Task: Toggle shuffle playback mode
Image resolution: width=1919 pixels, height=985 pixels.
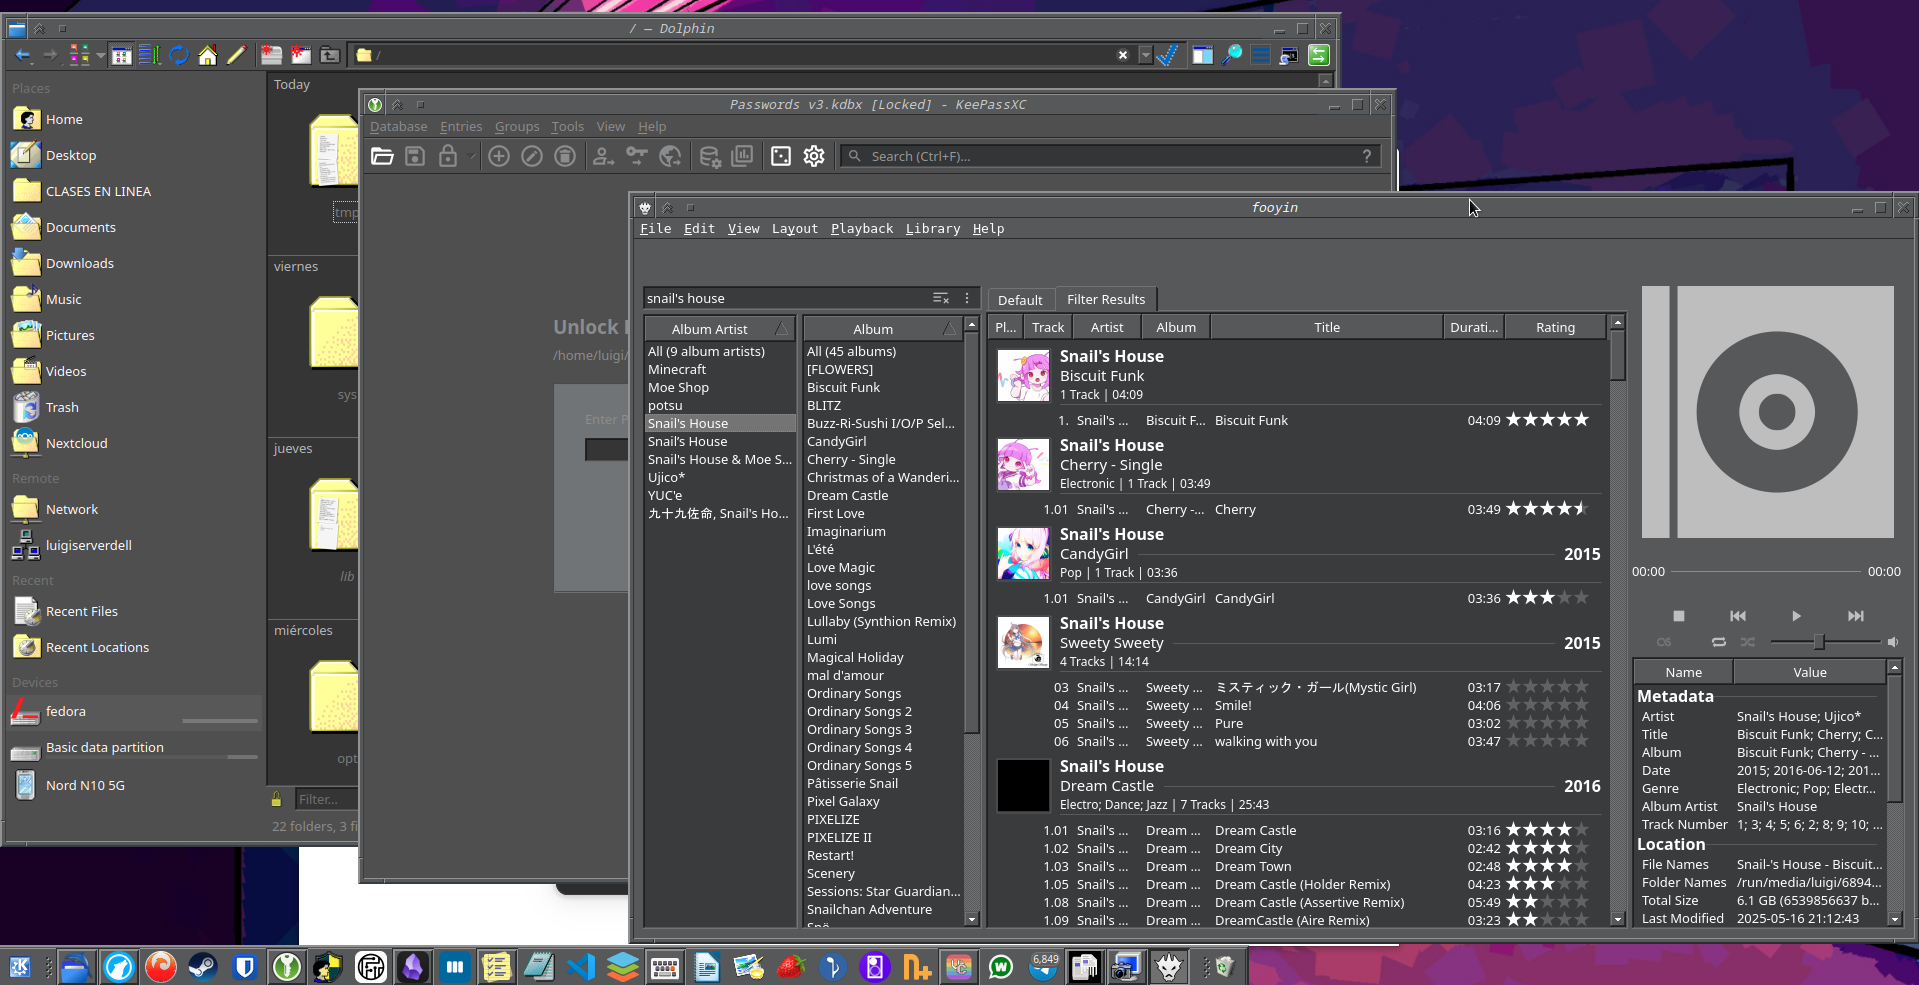Action: coord(1747,642)
